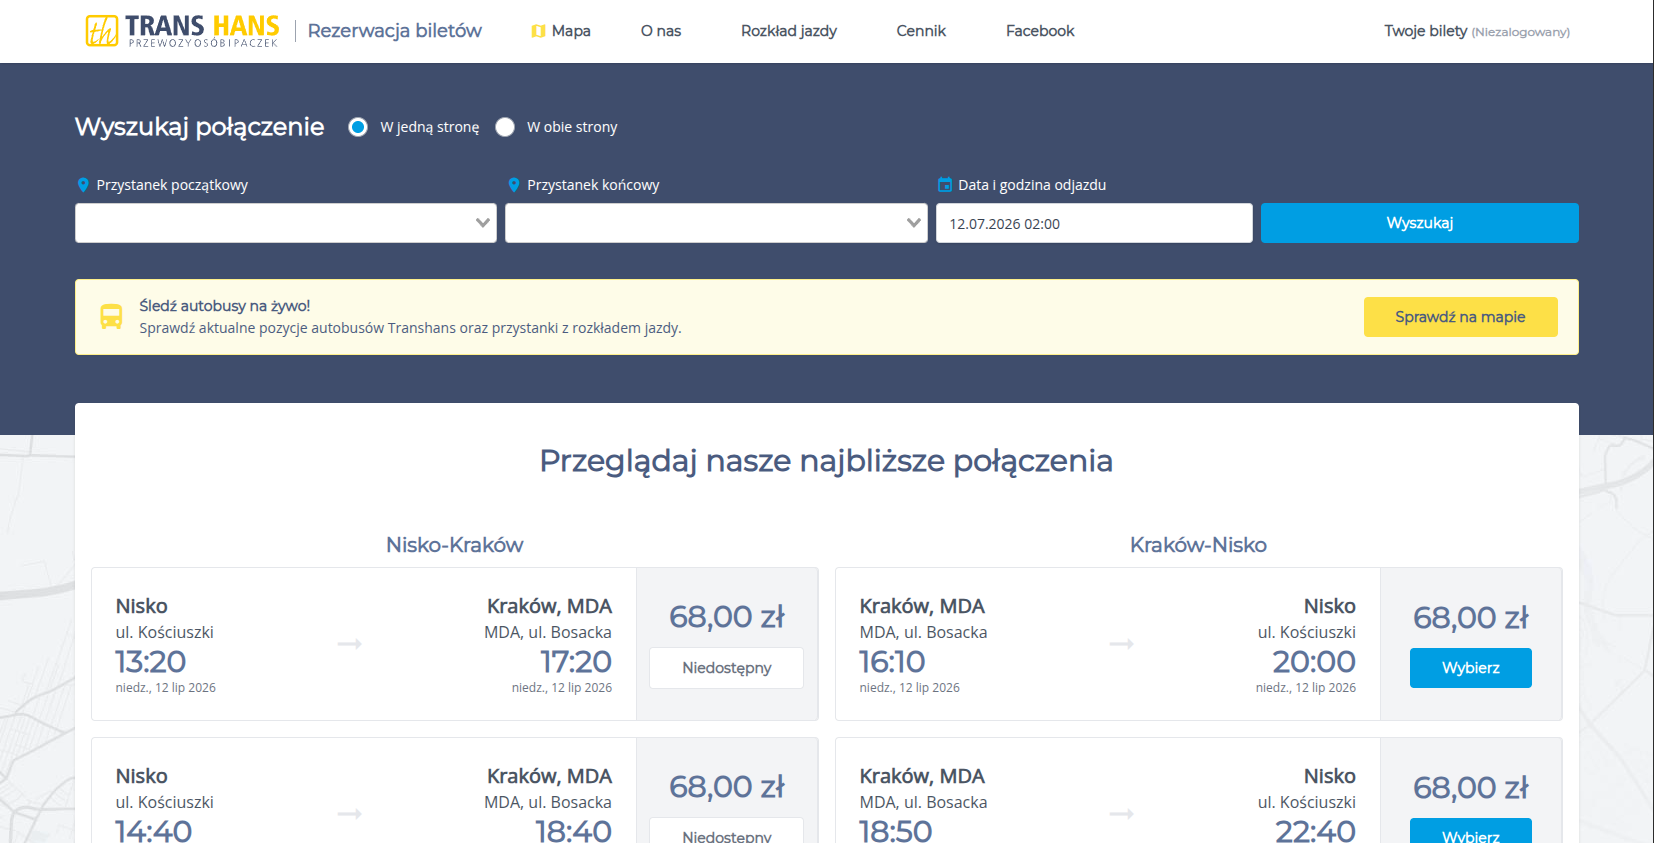
Task: Click the date and time departure field
Action: [1094, 223]
